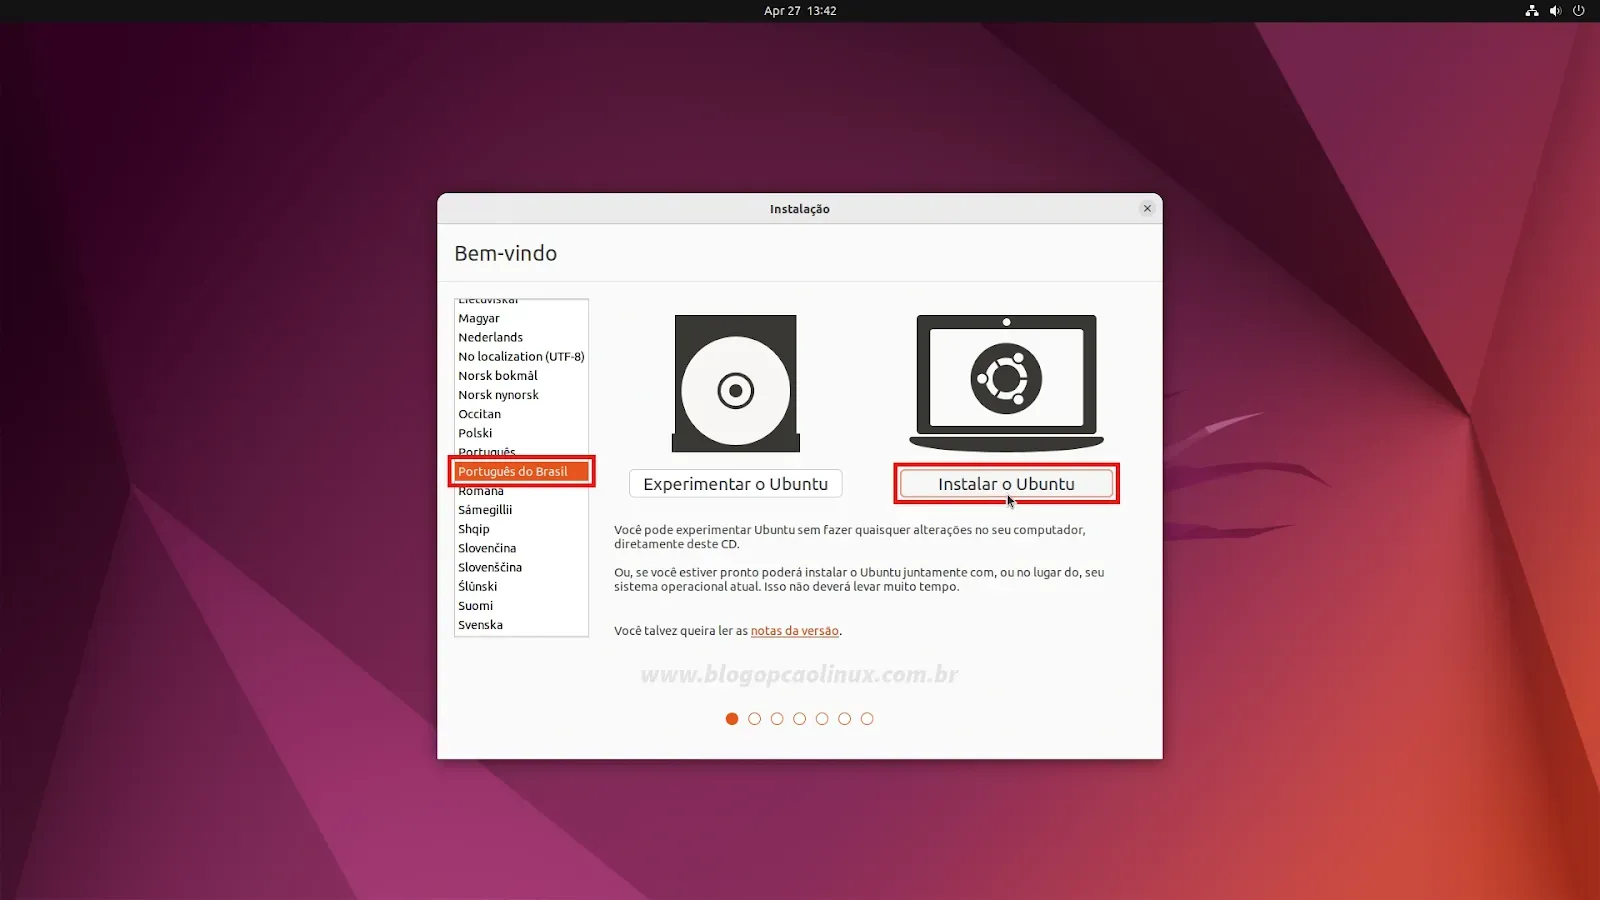This screenshot has width=1600, height=900.
Task: Open the Apr 27 13:42 clock menu
Action: (800, 11)
